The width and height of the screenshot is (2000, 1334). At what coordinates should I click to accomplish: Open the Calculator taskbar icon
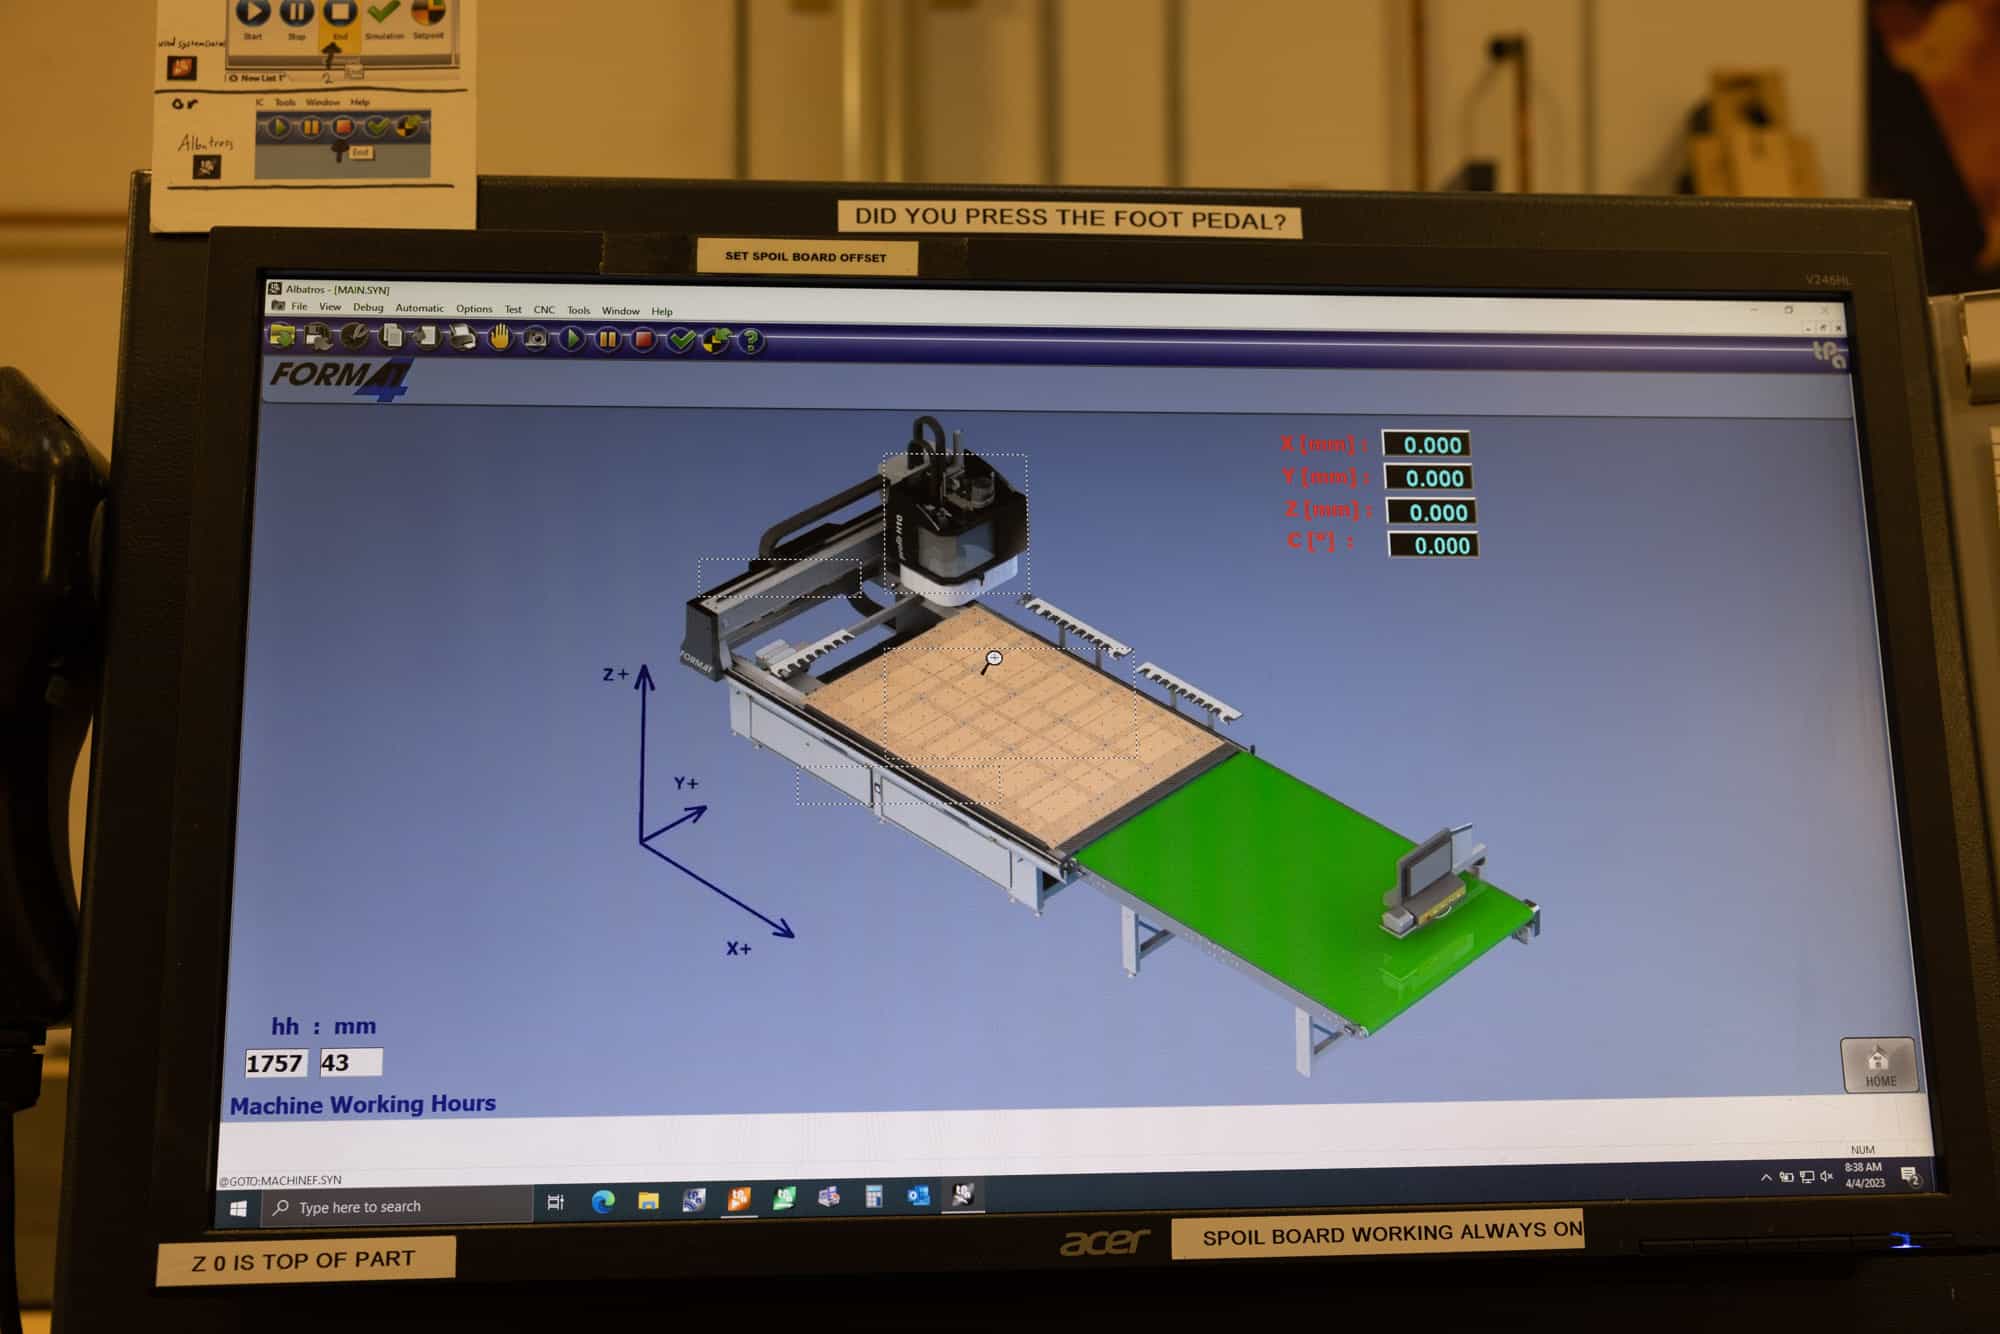pyautogui.click(x=873, y=1196)
